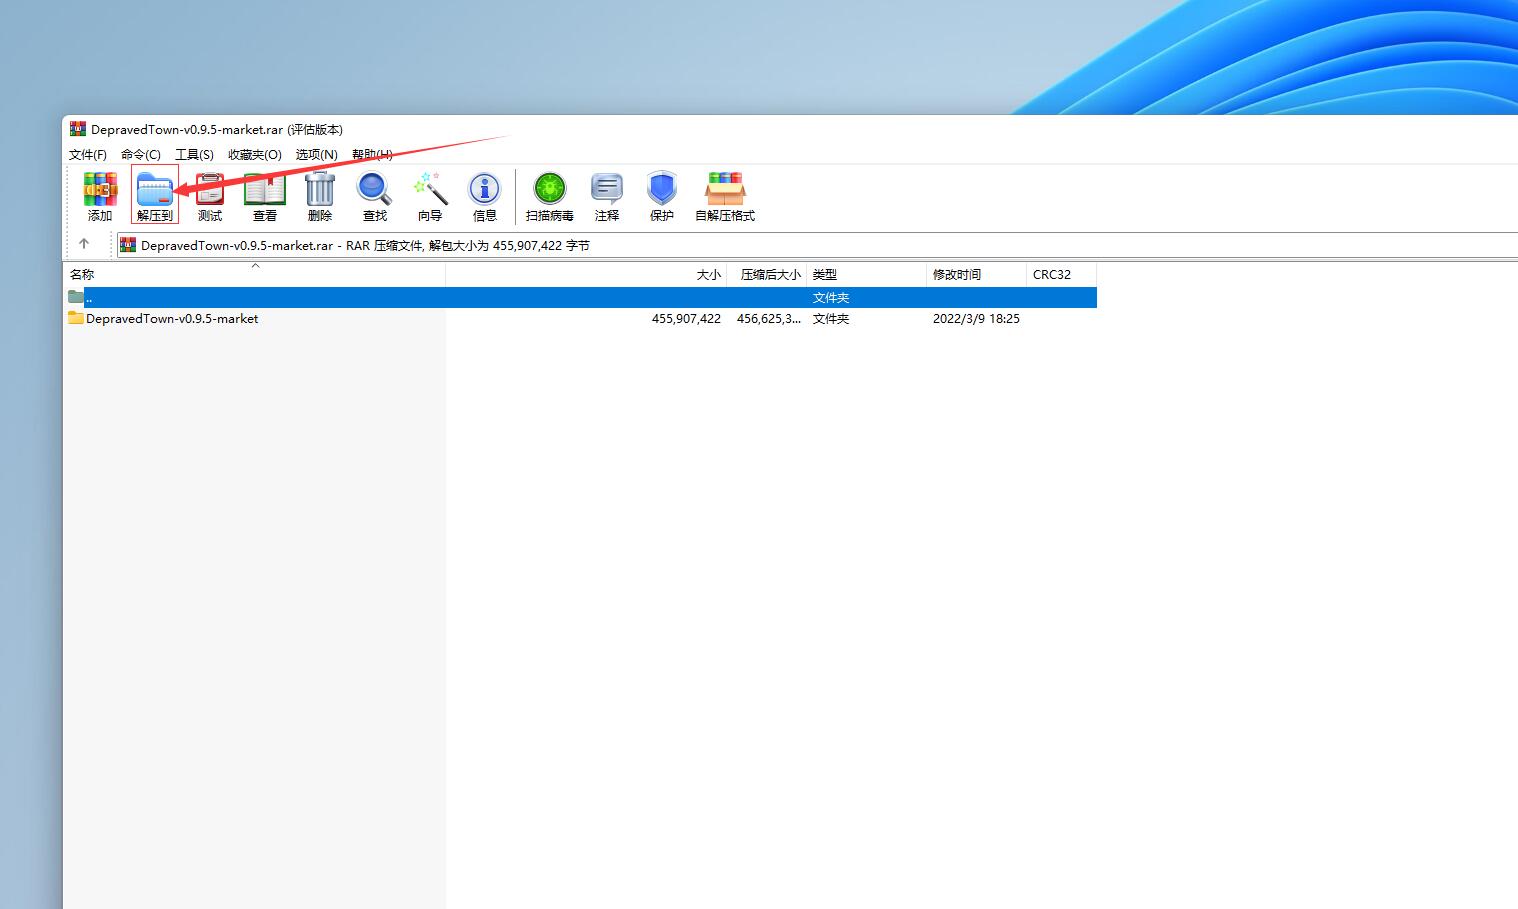
Task: Sort by 压缩后大小 column header
Action: pos(767,274)
